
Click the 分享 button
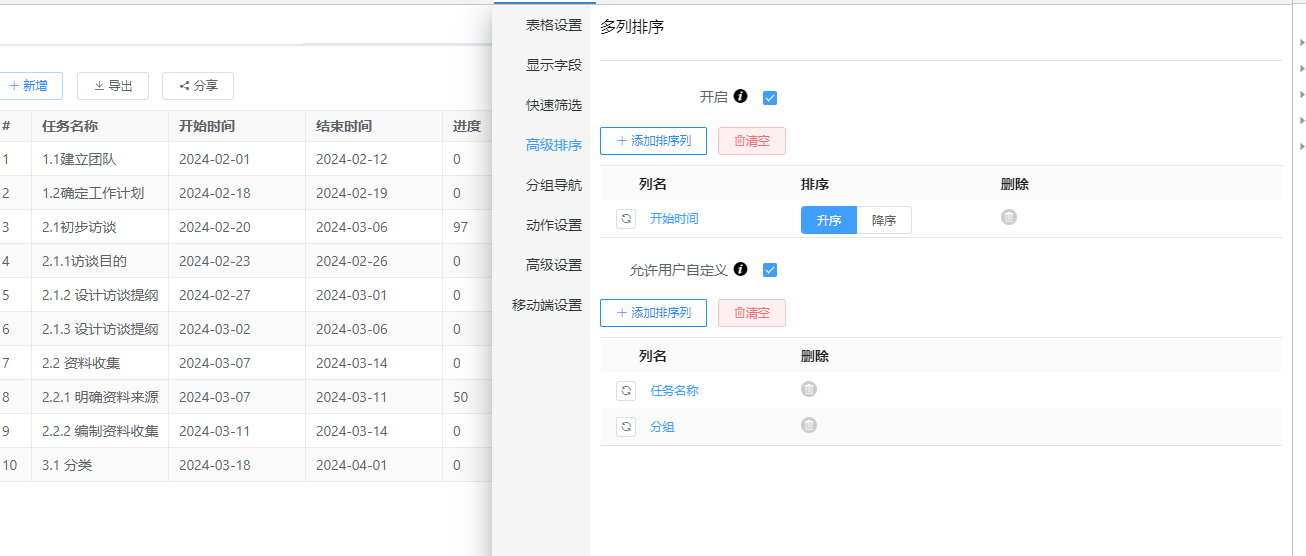pos(198,86)
